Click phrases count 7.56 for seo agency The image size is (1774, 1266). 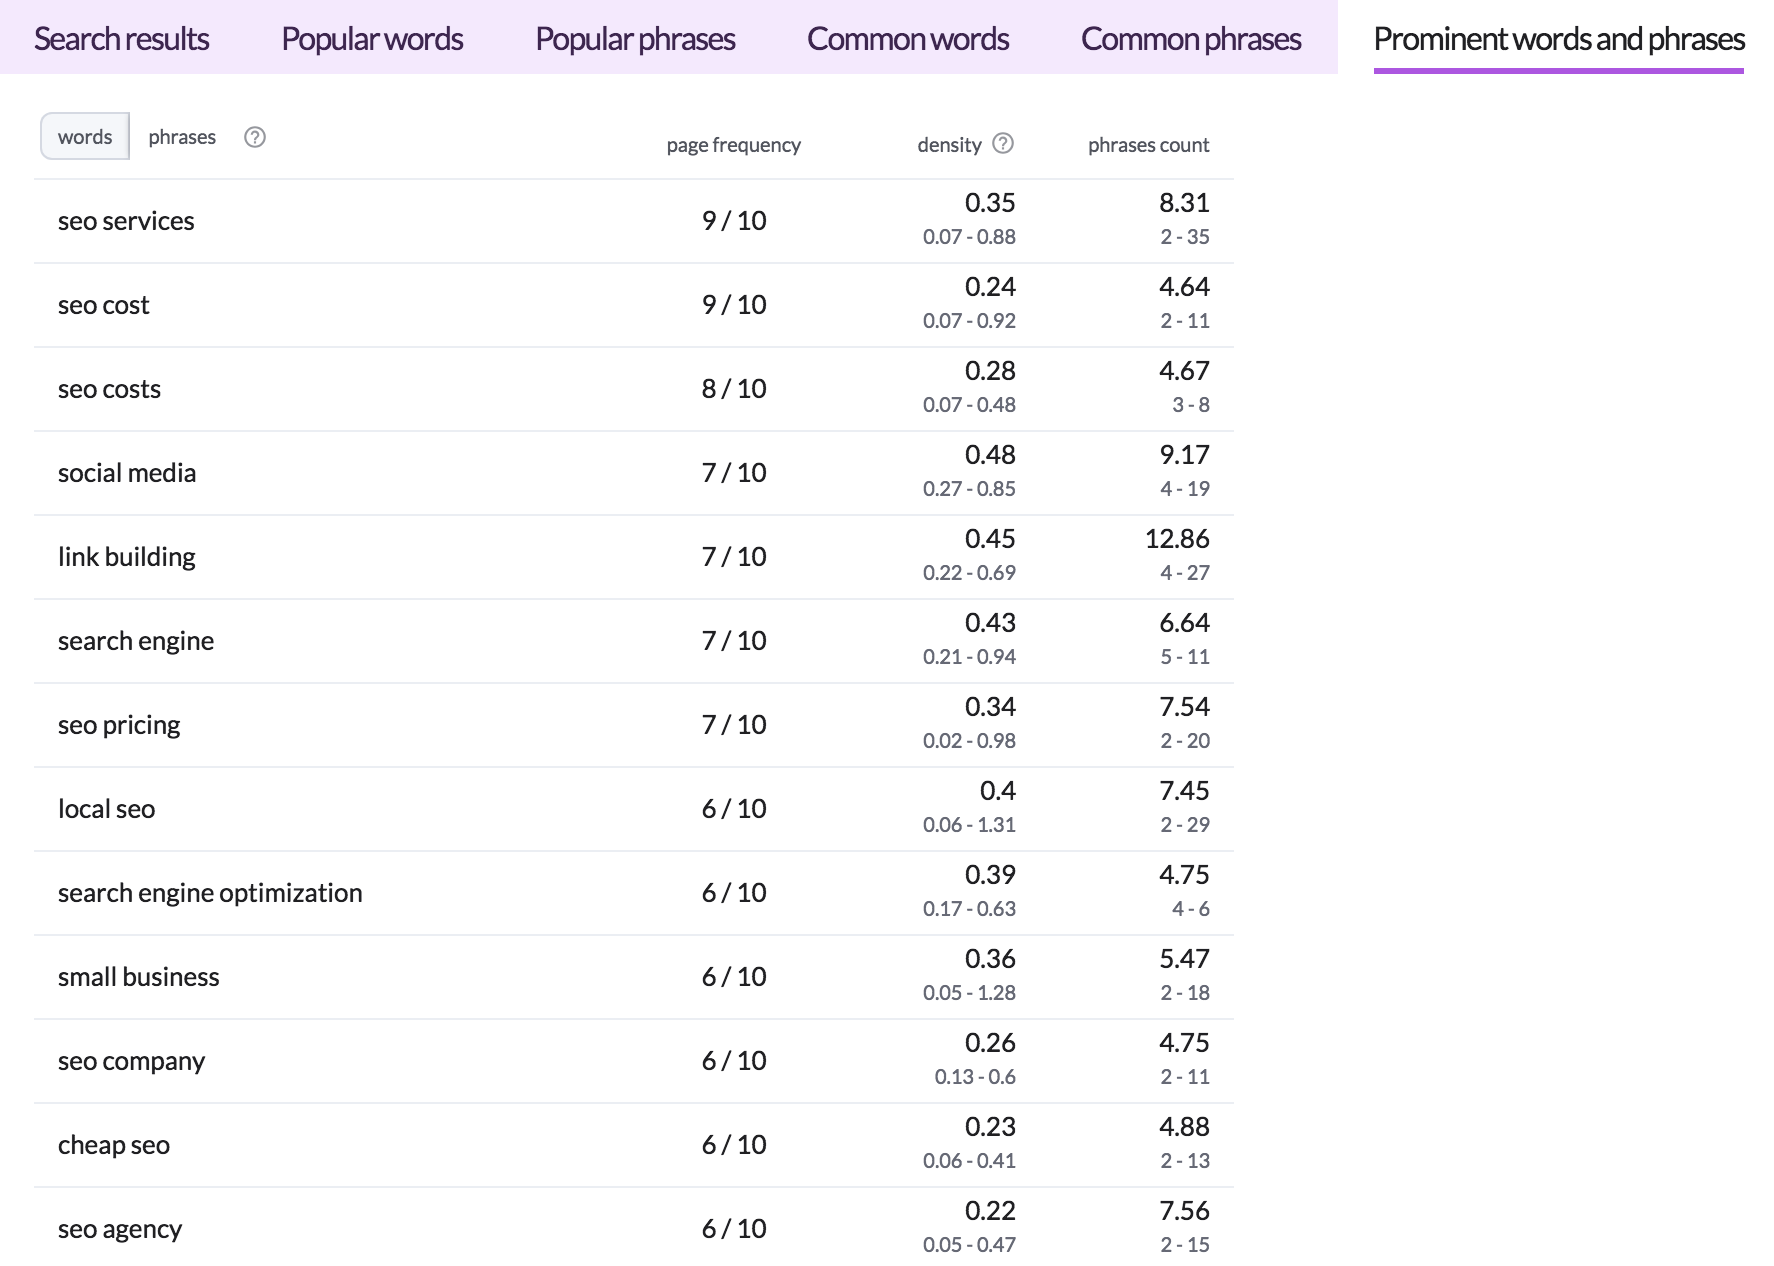pyautogui.click(x=1184, y=1211)
